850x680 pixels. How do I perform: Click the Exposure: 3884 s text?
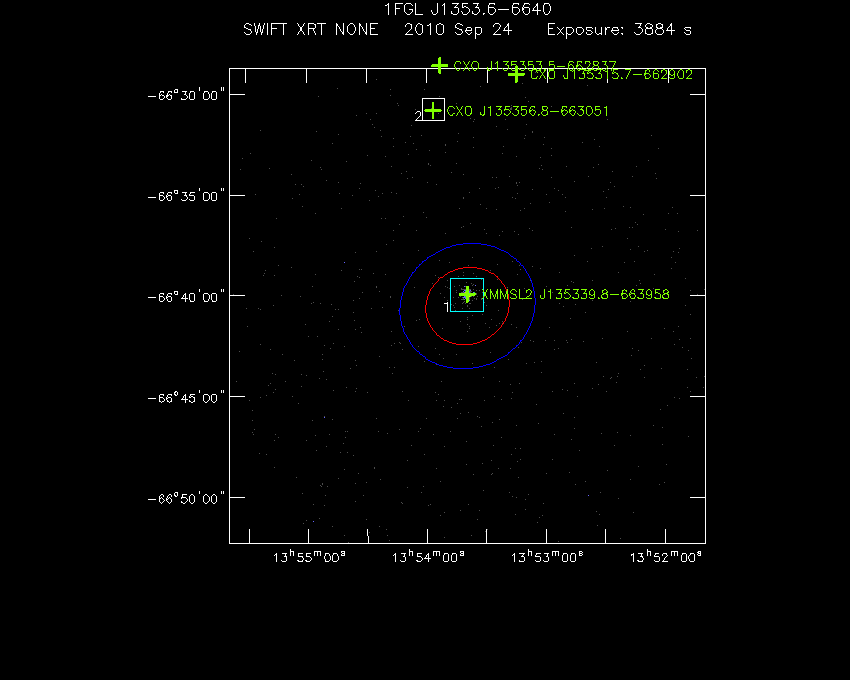tap(619, 30)
